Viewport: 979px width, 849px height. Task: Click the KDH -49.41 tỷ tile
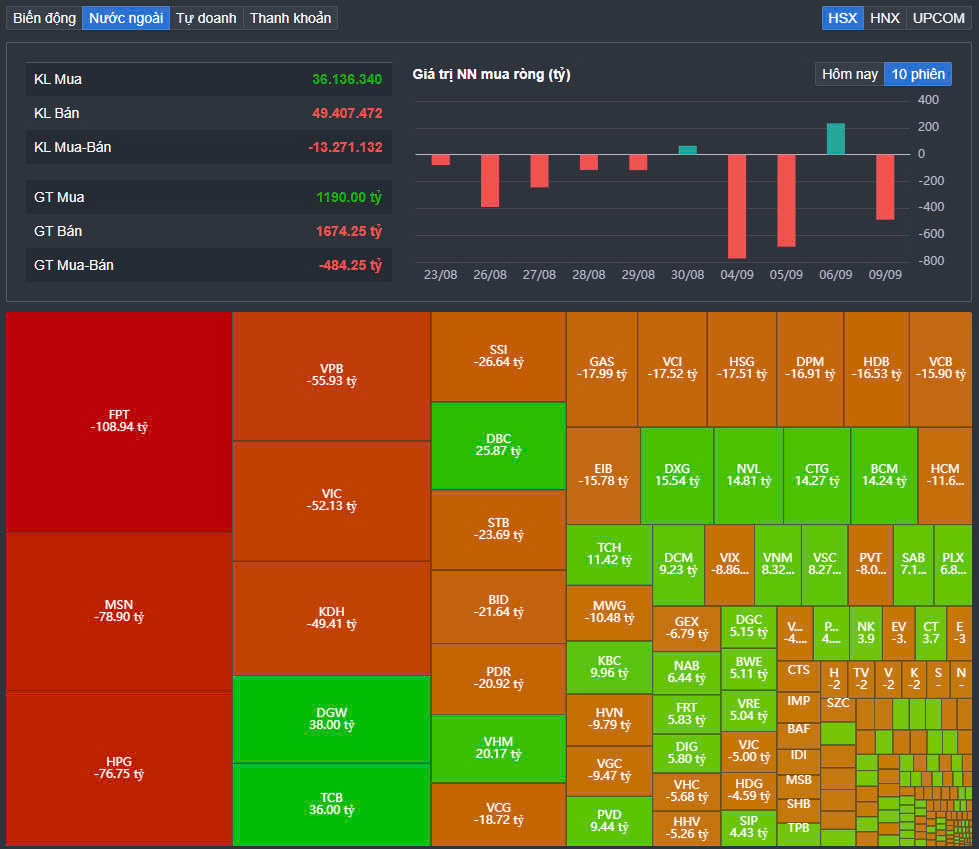click(x=332, y=618)
